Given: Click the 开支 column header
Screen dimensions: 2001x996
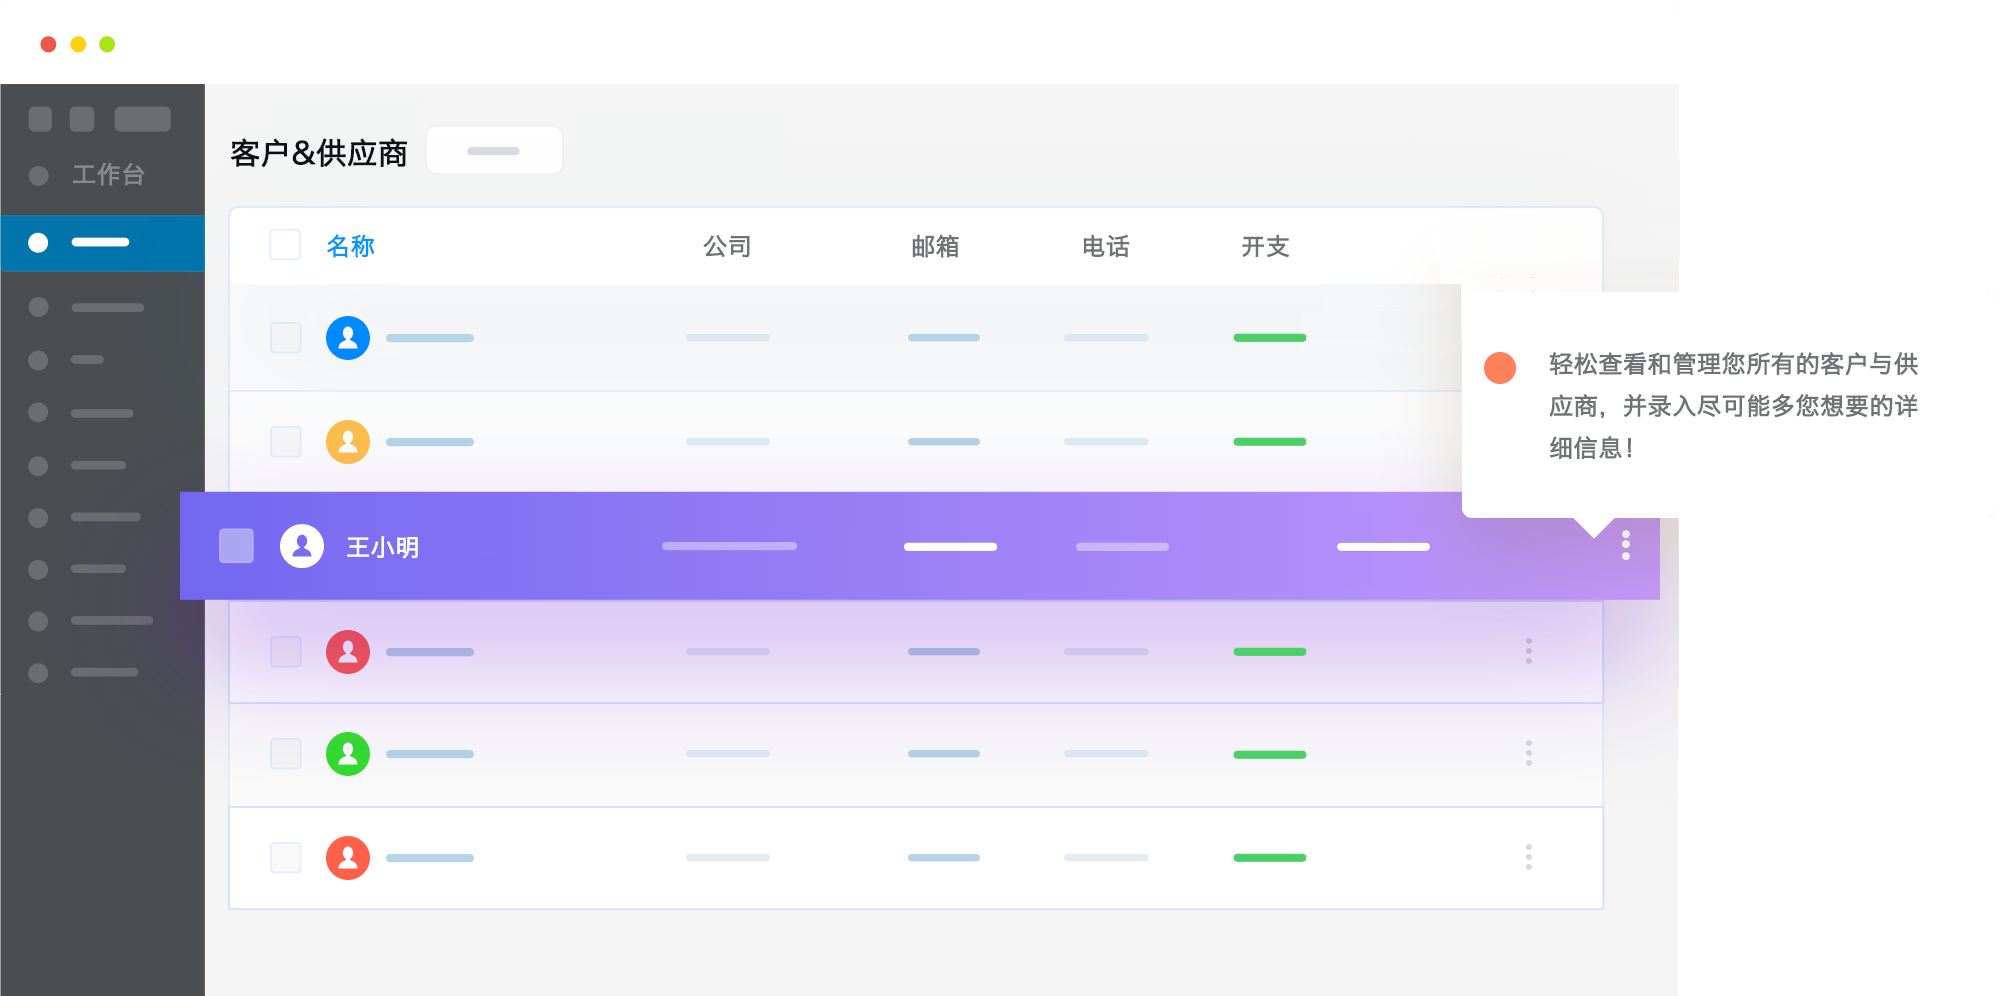Looking at the screenshot, I should pyautogui.click(x=1265, y=246).
